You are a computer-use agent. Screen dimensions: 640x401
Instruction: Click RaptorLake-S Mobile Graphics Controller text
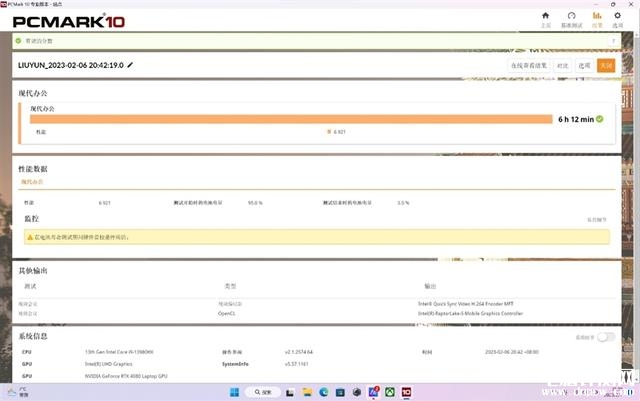pyautogui.click(x=470, y=314)
